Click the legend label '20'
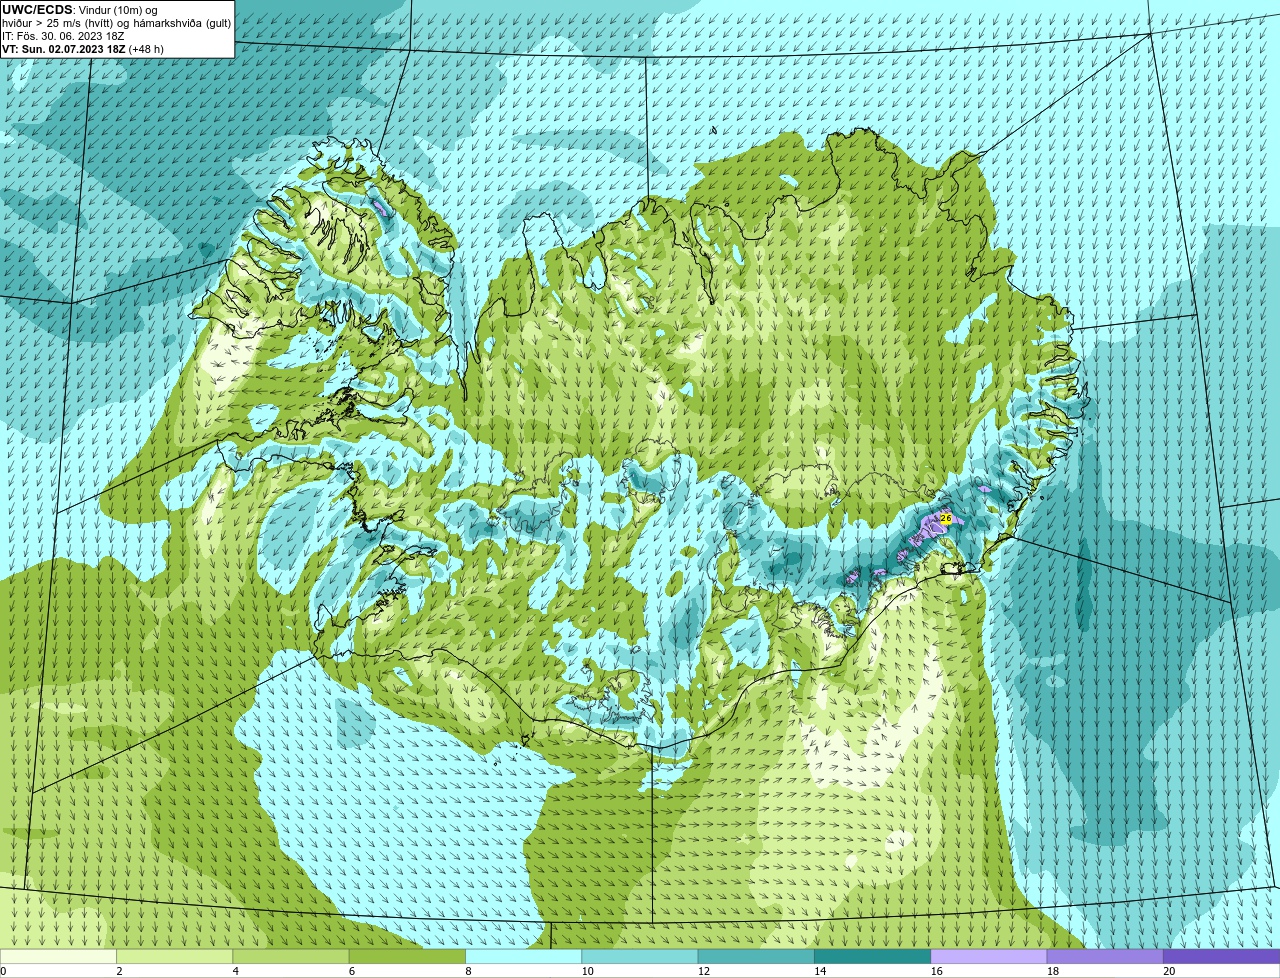This screenshot has height=978, width=1280. [x=1169, y=971]
